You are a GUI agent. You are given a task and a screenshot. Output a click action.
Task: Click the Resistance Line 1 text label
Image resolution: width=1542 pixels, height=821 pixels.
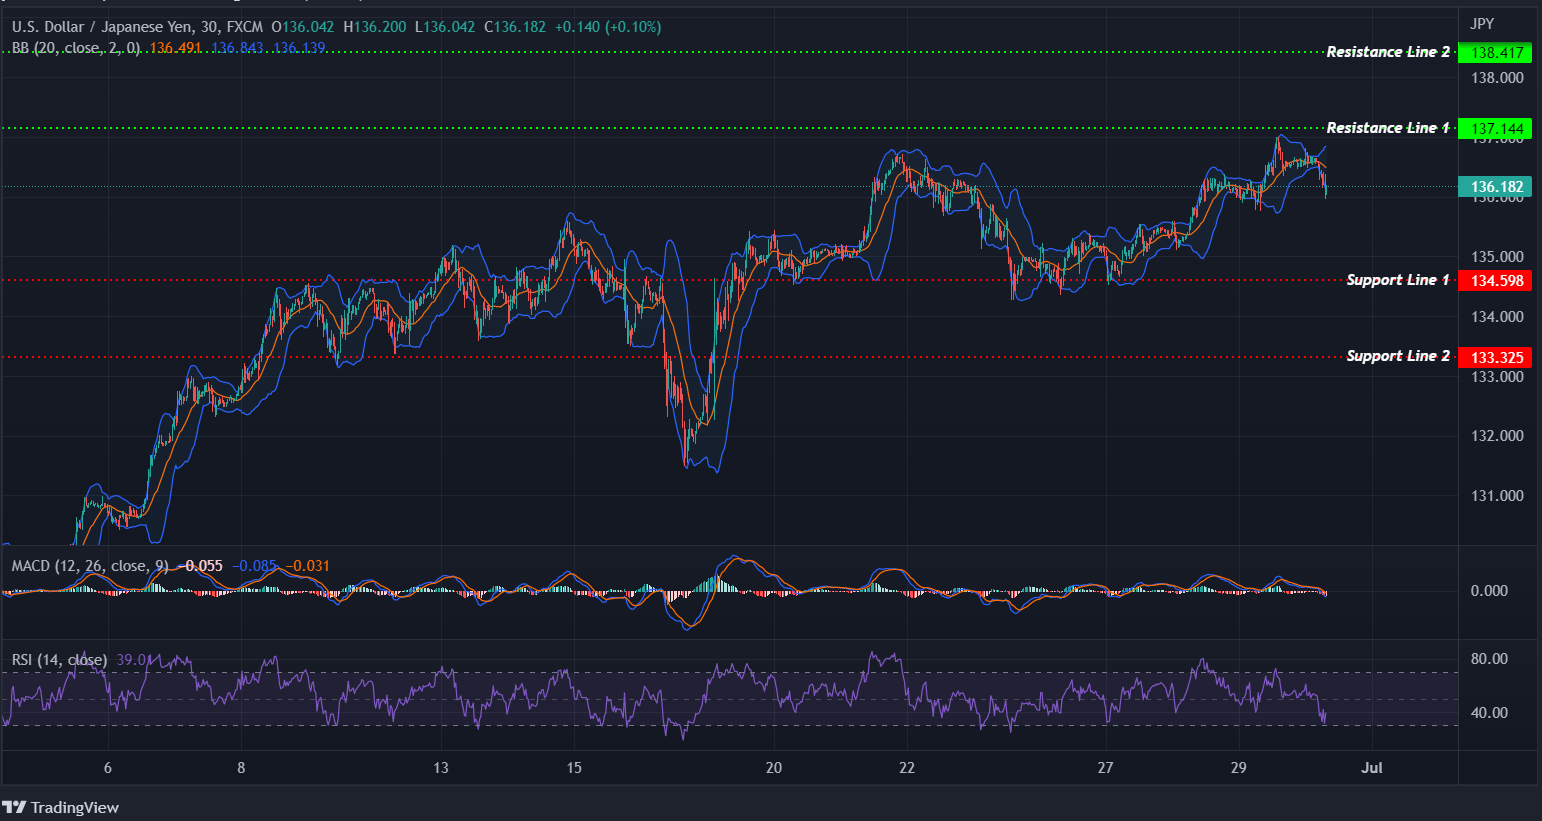point(1388,127)
